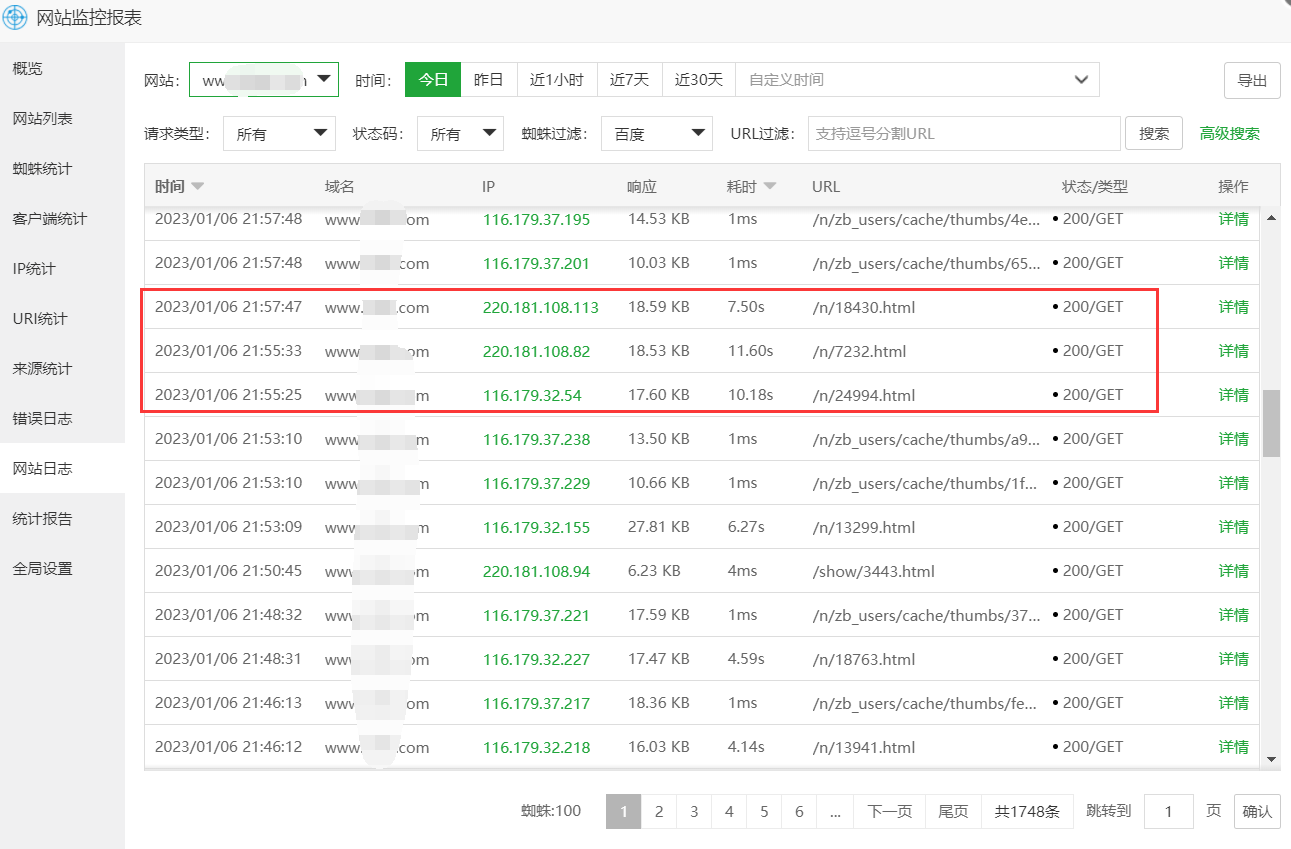Open 高级搜索 advanced search
Image resolution: width=1291 pixels, height=849 pixels.
(x=1229, y=132)
